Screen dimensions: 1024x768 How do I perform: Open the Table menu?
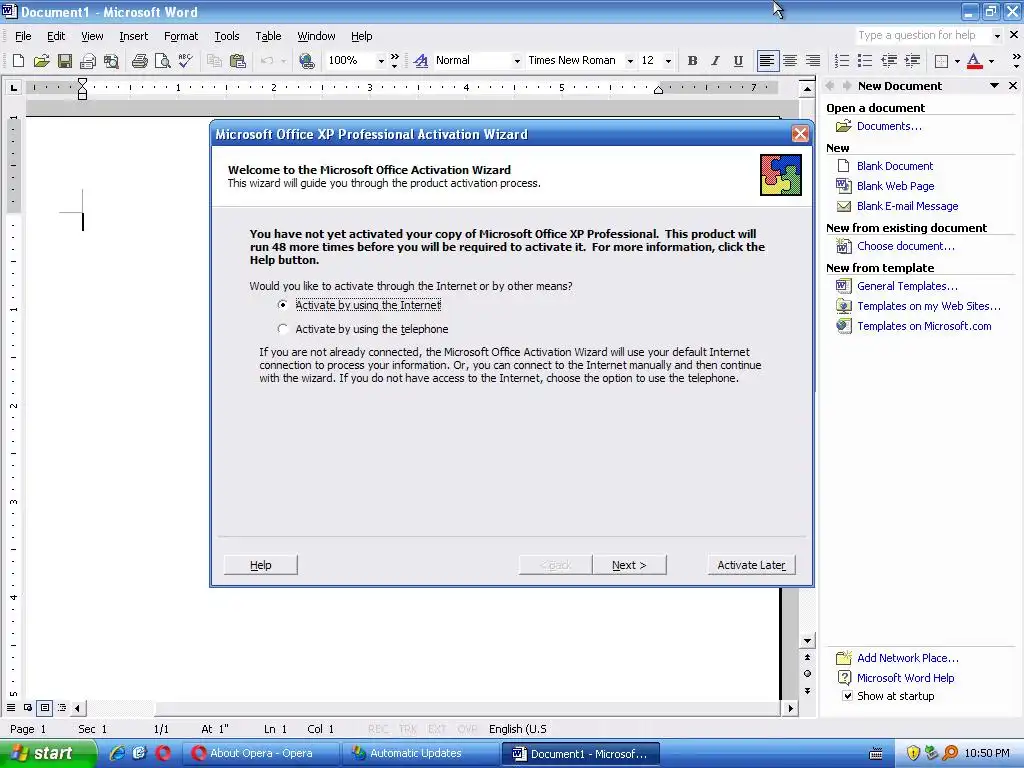coord(268,36)
